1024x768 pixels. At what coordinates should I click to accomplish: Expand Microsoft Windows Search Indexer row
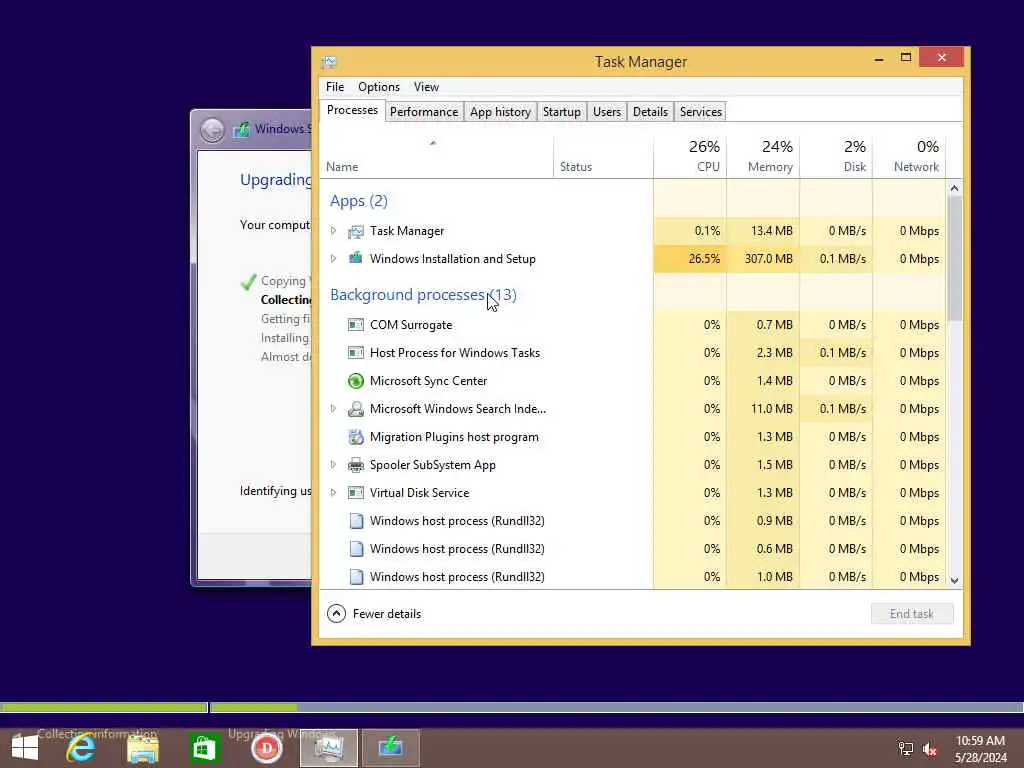(333, 409)
